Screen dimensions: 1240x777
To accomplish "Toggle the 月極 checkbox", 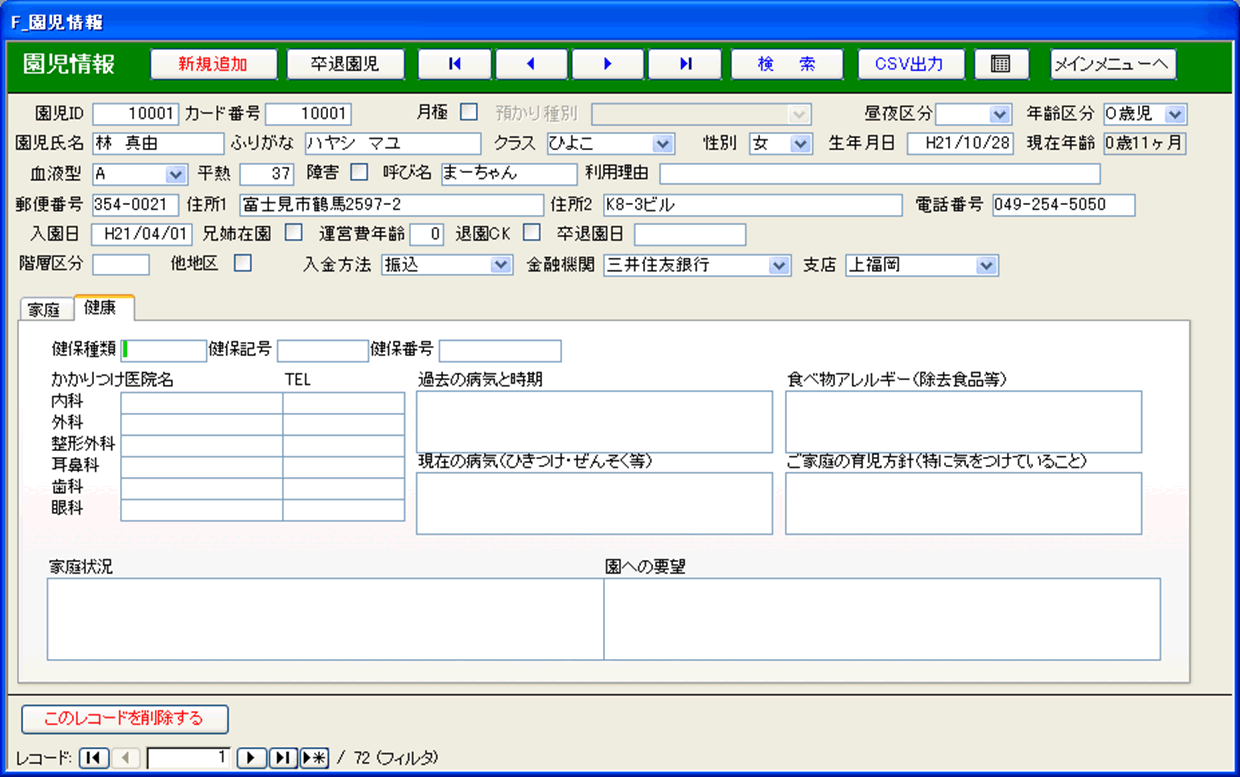I will point(468,112).
